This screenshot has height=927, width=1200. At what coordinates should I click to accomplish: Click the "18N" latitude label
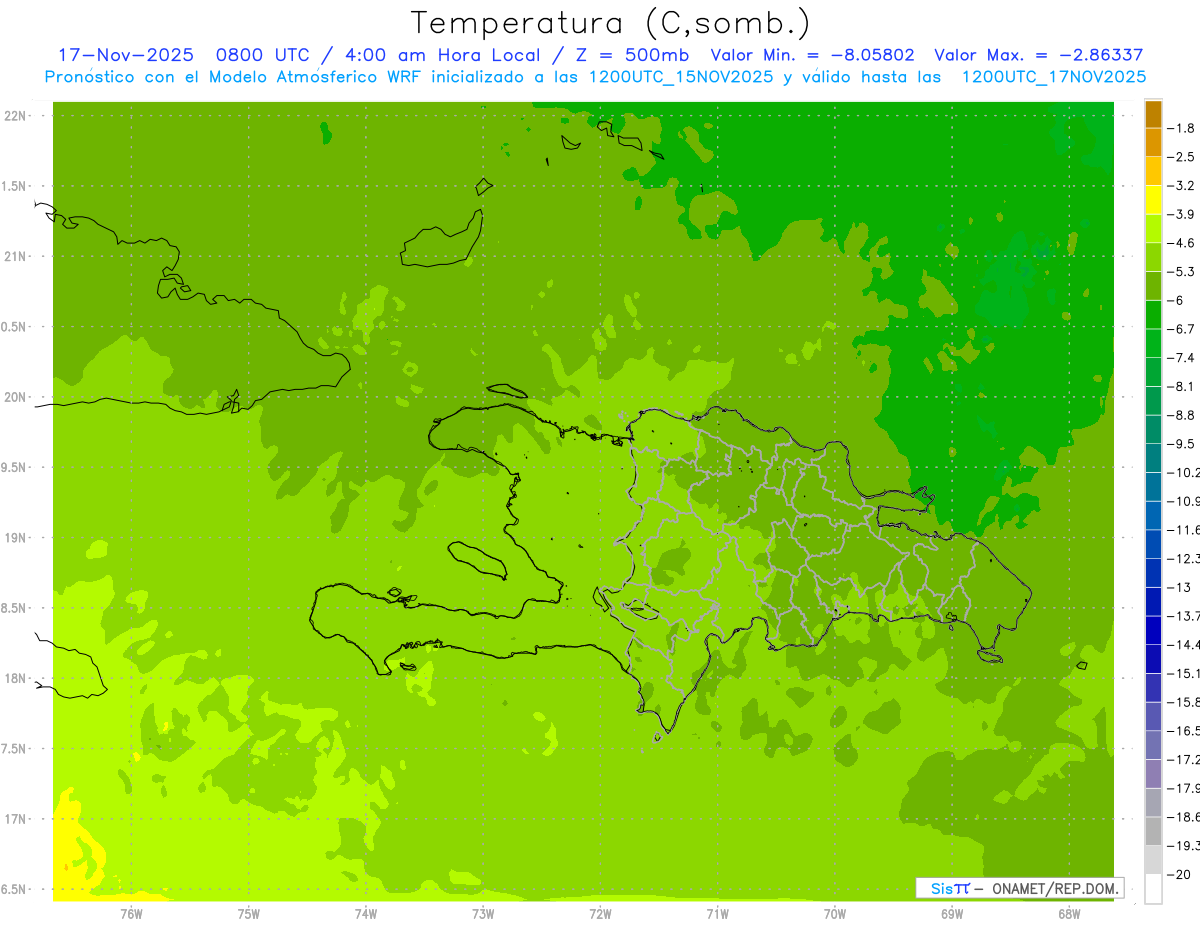(16, 678)
